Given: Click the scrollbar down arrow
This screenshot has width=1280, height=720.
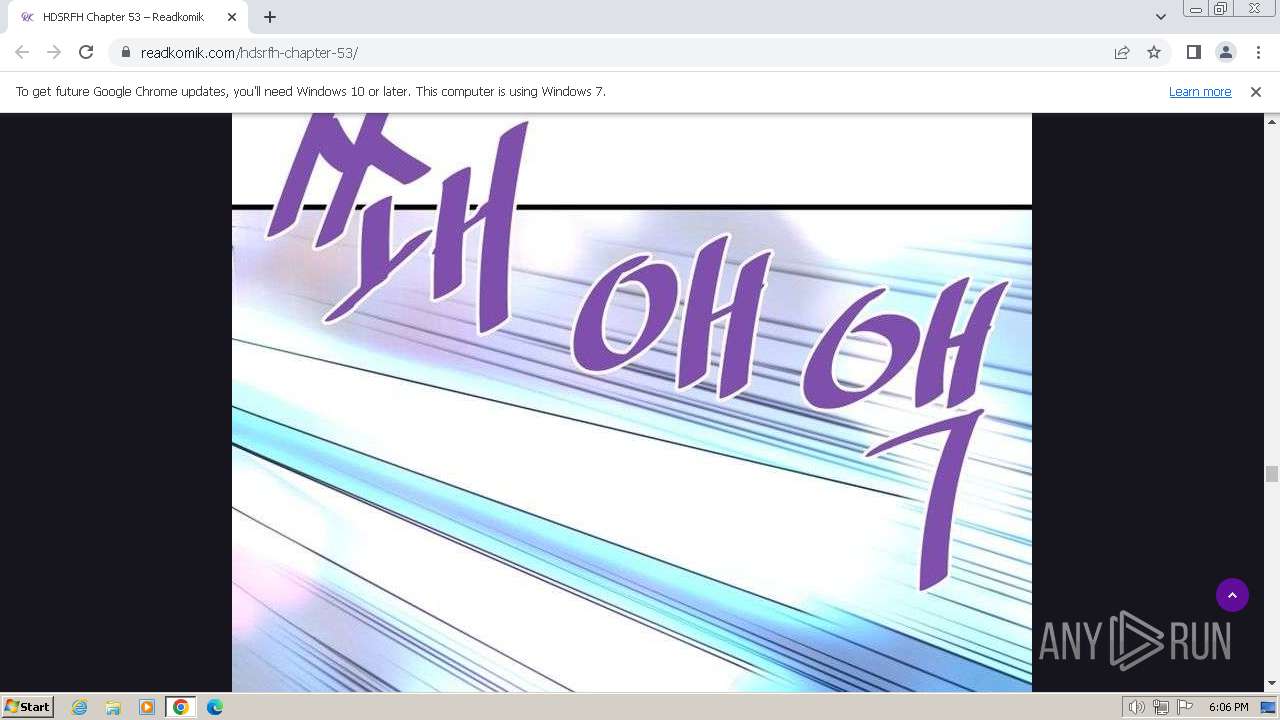Looking at the screenshot, I should (x=1272, y=684).
